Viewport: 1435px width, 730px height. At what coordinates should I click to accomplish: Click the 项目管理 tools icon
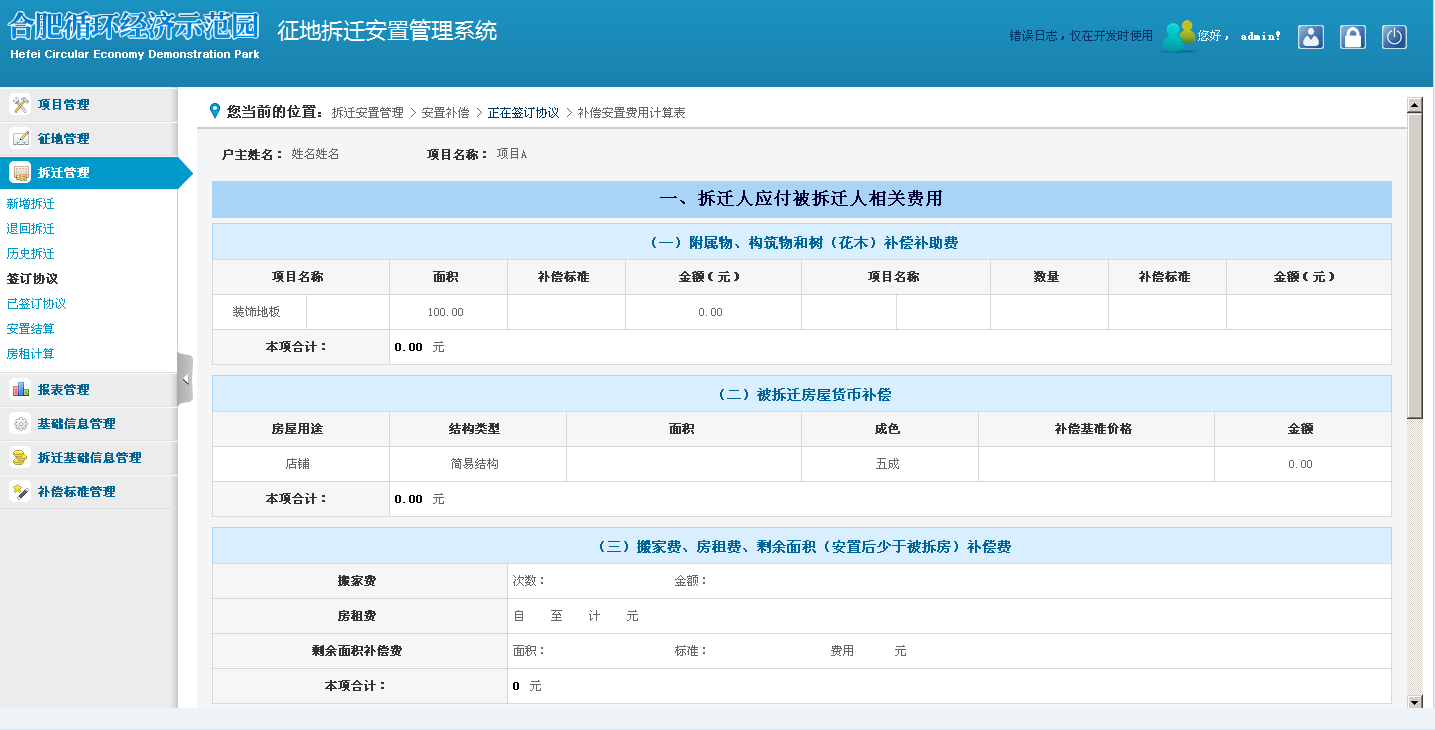pyautogui.click(x=20, y=104)
